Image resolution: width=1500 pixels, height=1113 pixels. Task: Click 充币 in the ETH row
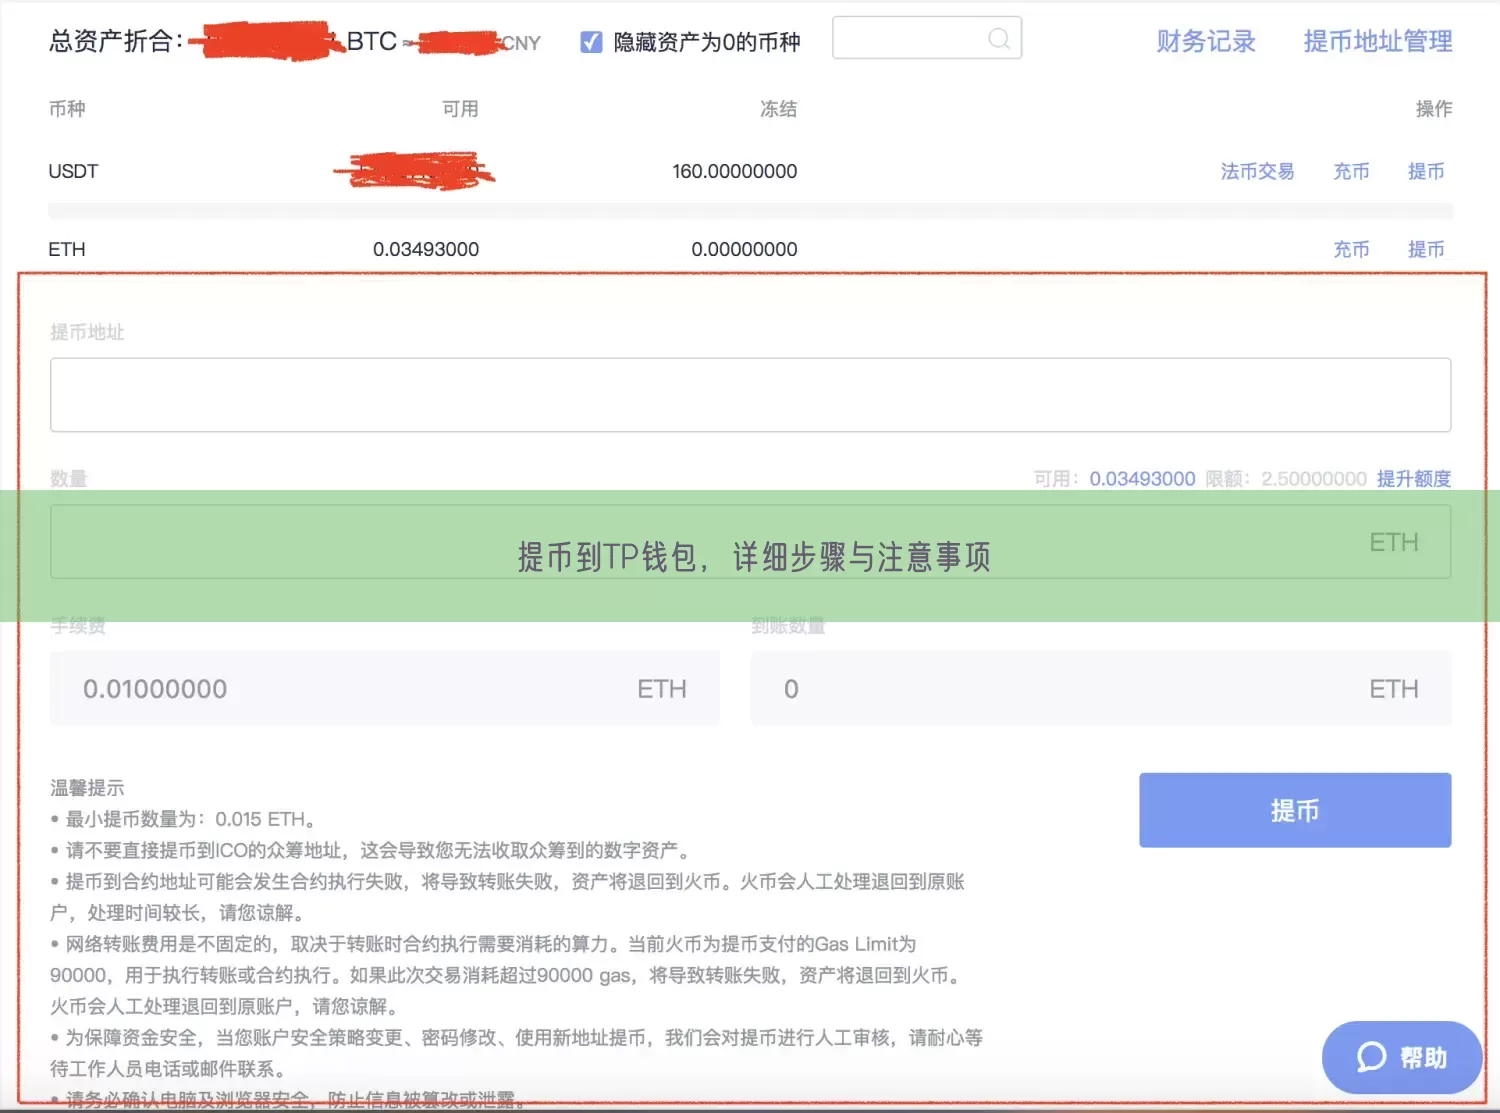(x=1351, y=249)
